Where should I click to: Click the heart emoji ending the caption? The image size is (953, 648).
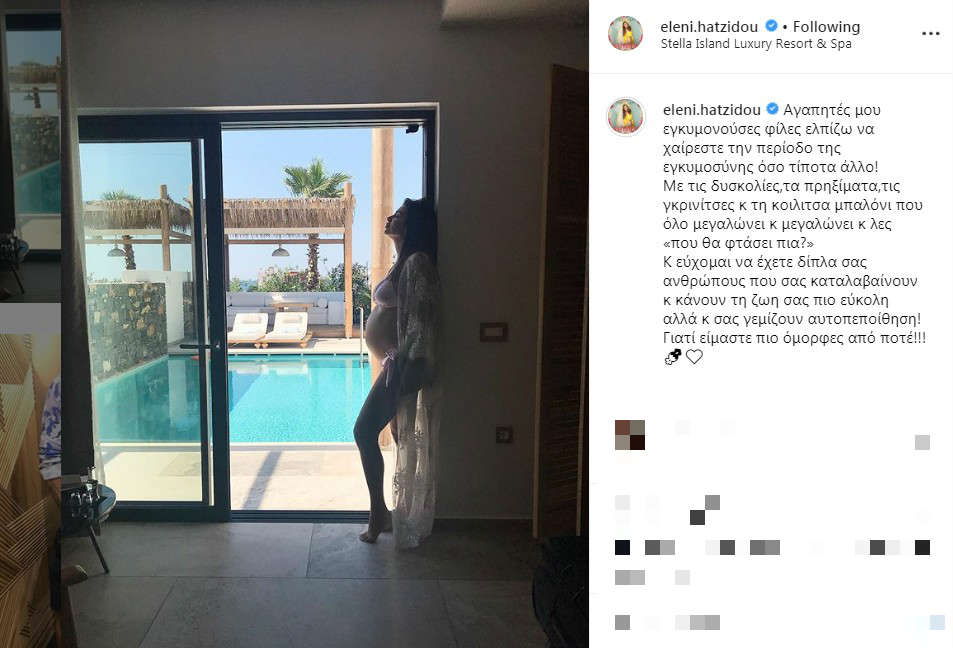click(694, 357)
